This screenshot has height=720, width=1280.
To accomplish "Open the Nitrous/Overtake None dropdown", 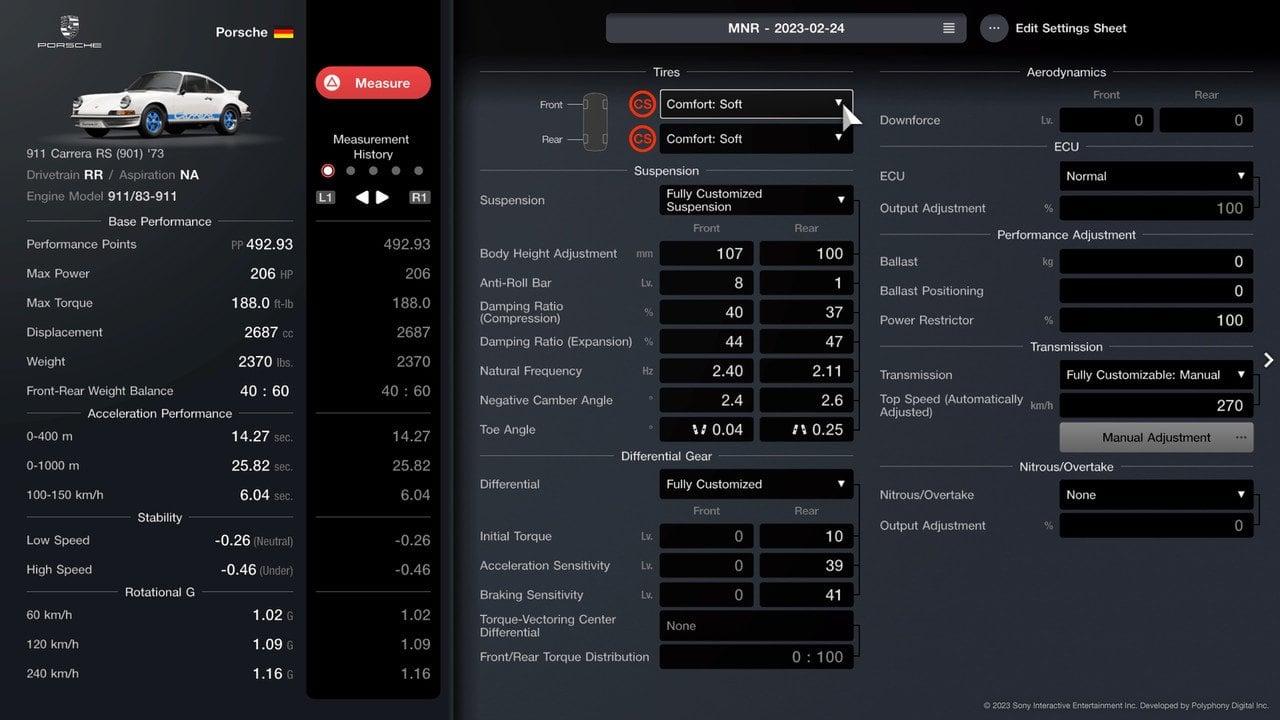I will pos(1156,495).
